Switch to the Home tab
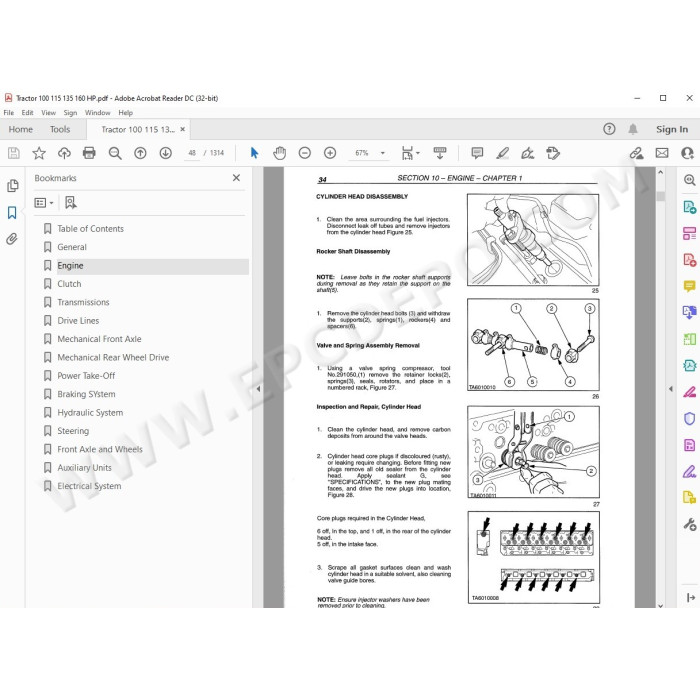Viewport: 700px width, 700px height. coord(21,129)
